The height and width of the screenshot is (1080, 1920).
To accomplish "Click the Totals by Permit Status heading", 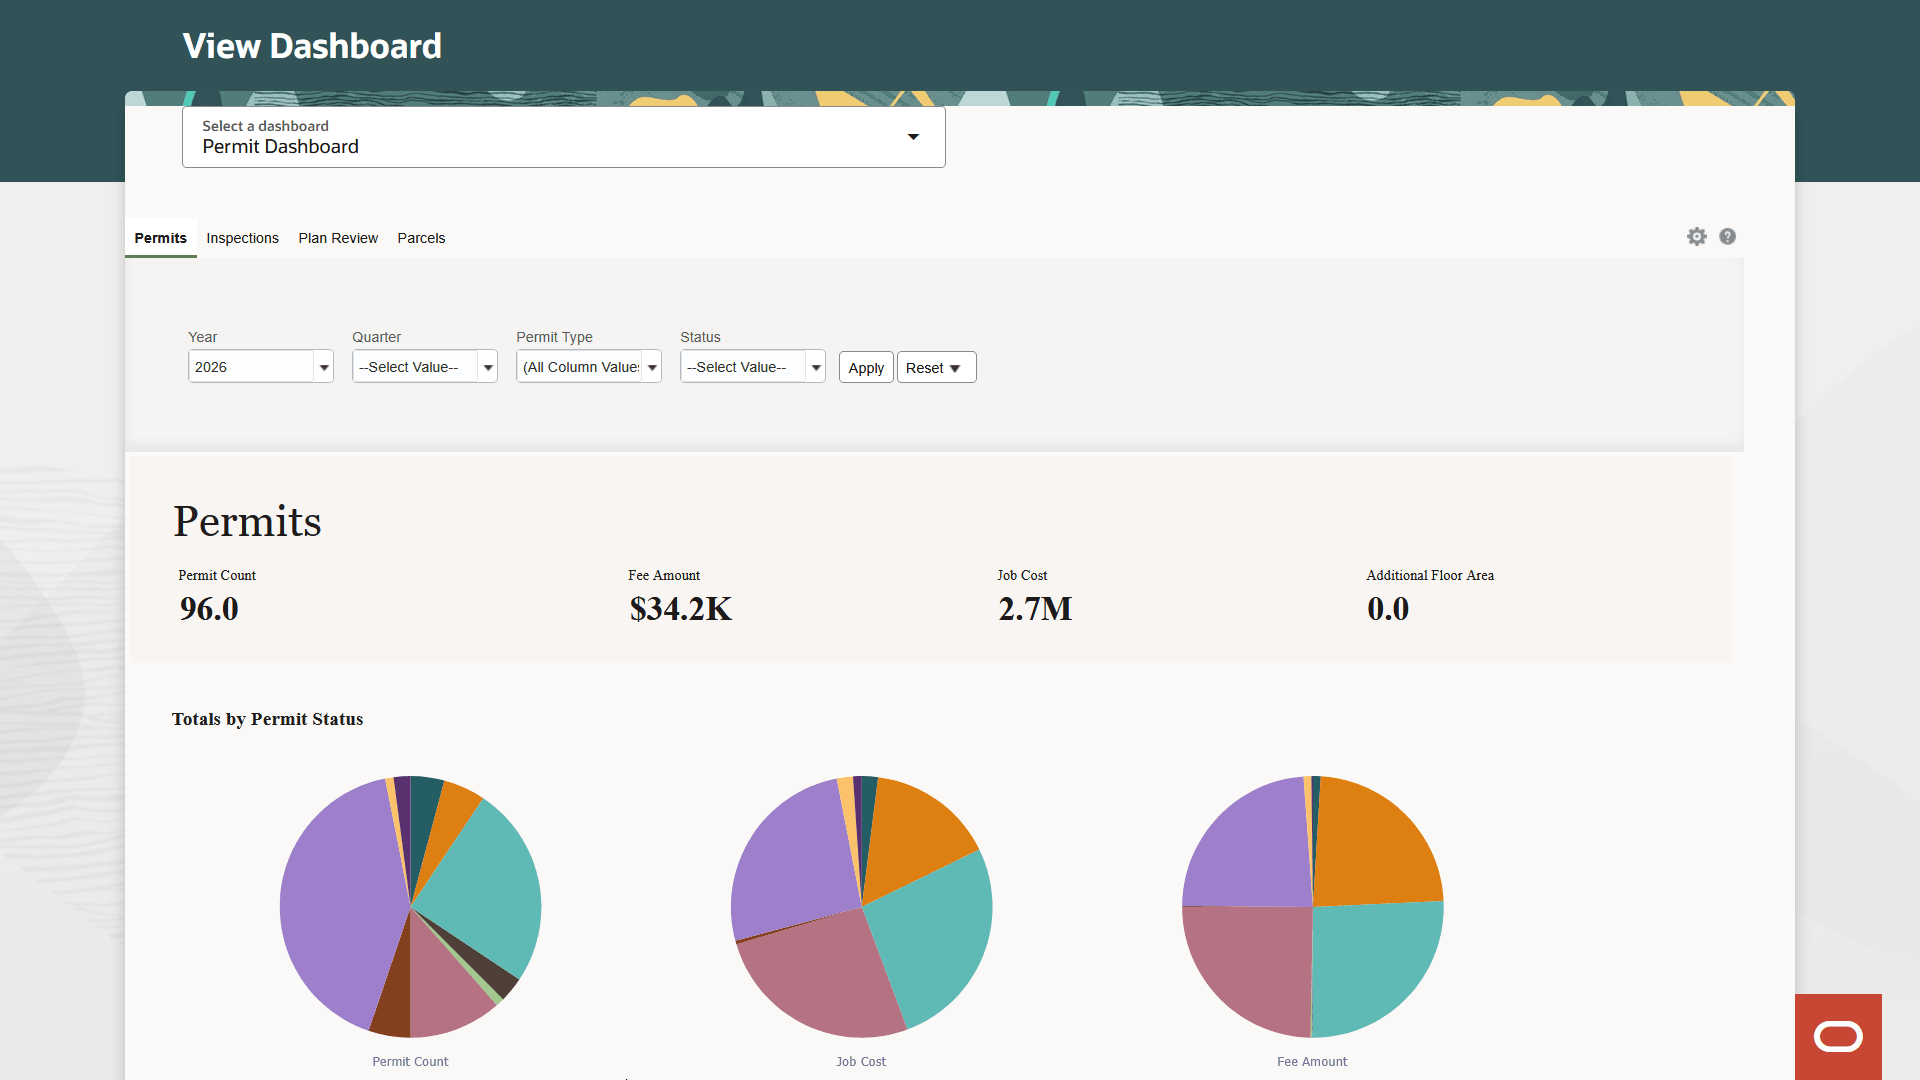I will coord(267,719).
